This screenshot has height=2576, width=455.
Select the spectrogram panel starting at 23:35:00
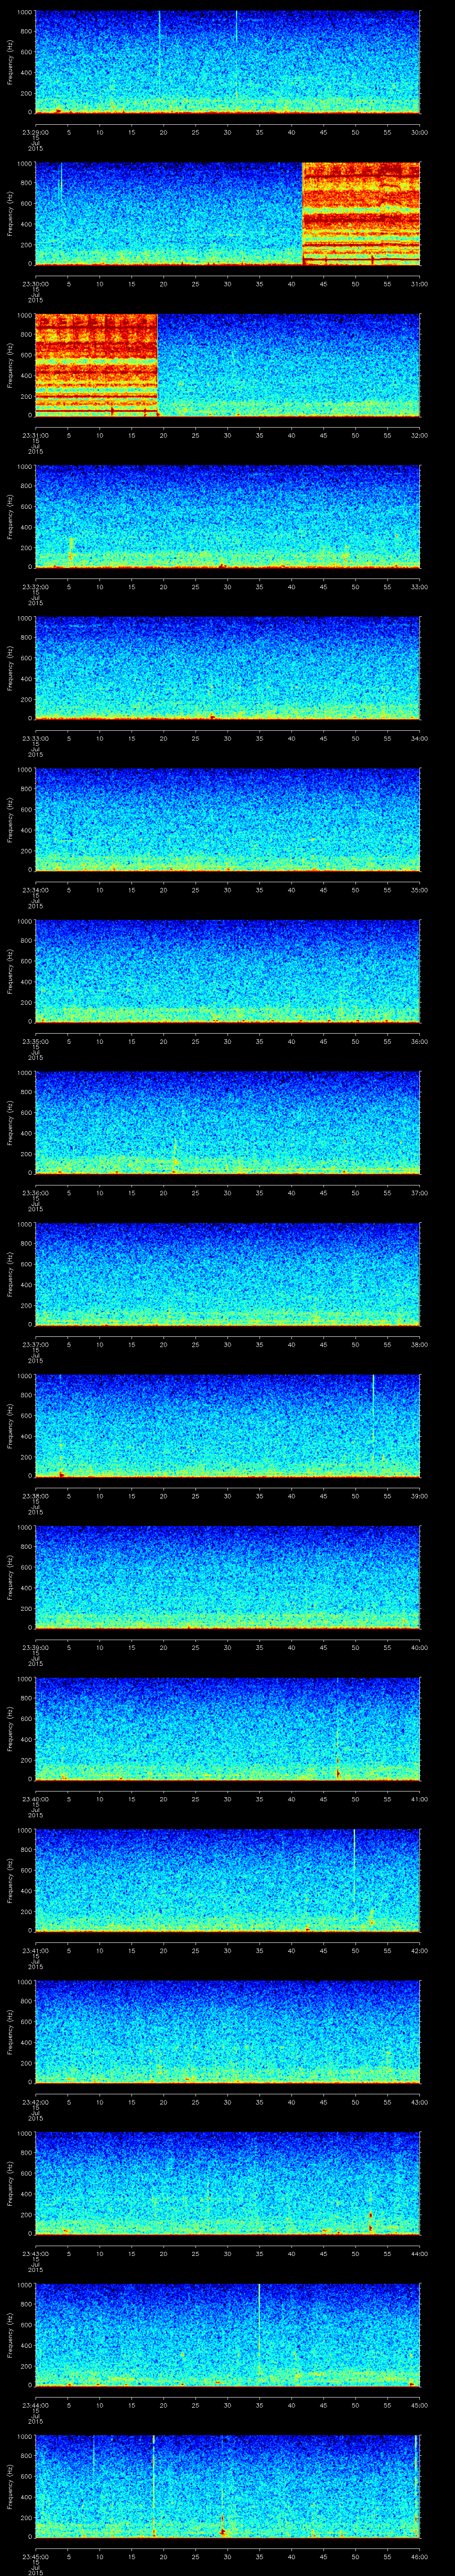point(227,971)
